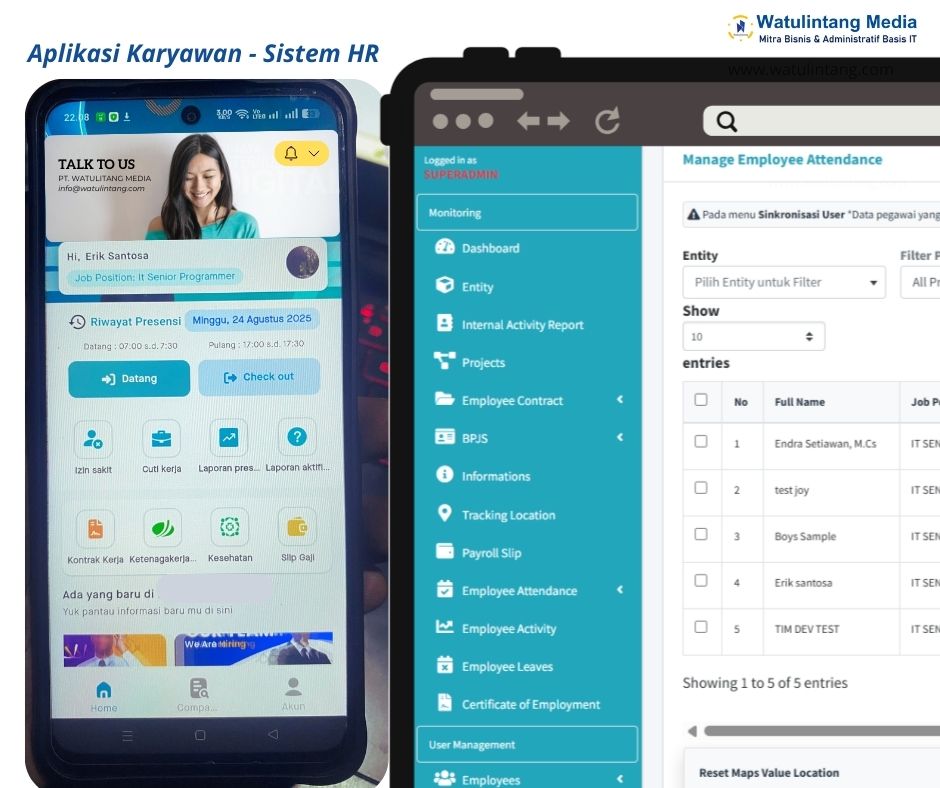Click the Entity cube icon in sidebar
This screenshot has width=940, height=788.
pos(445,285)
